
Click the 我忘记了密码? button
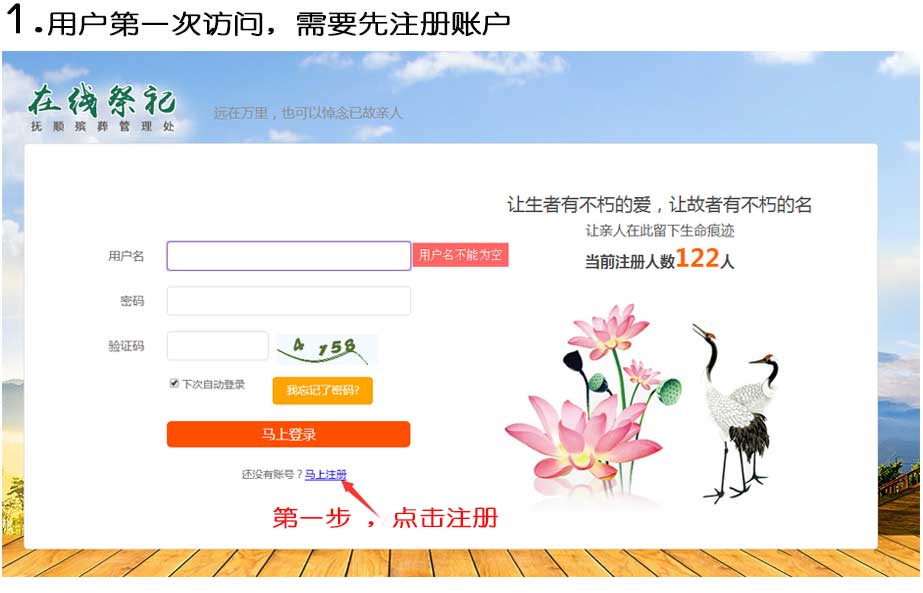tap(323, 390)
